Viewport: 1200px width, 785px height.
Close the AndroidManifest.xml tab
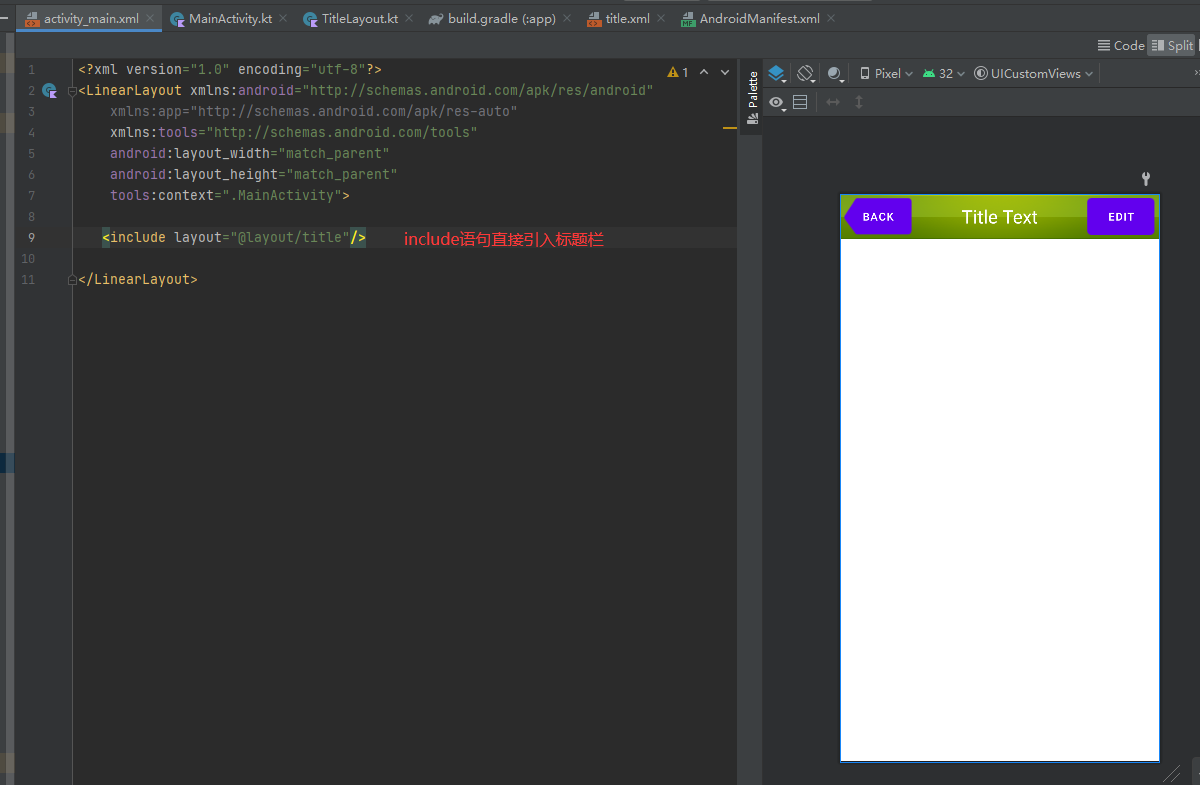(x=832, y=18)
